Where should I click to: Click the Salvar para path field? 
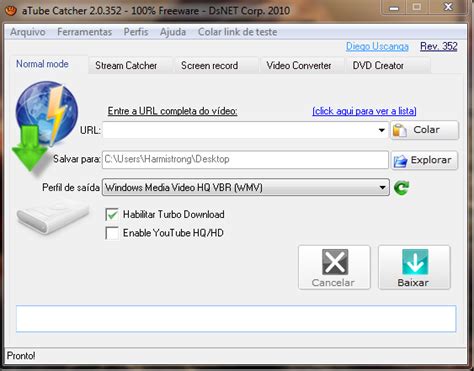tap(245, 159)
